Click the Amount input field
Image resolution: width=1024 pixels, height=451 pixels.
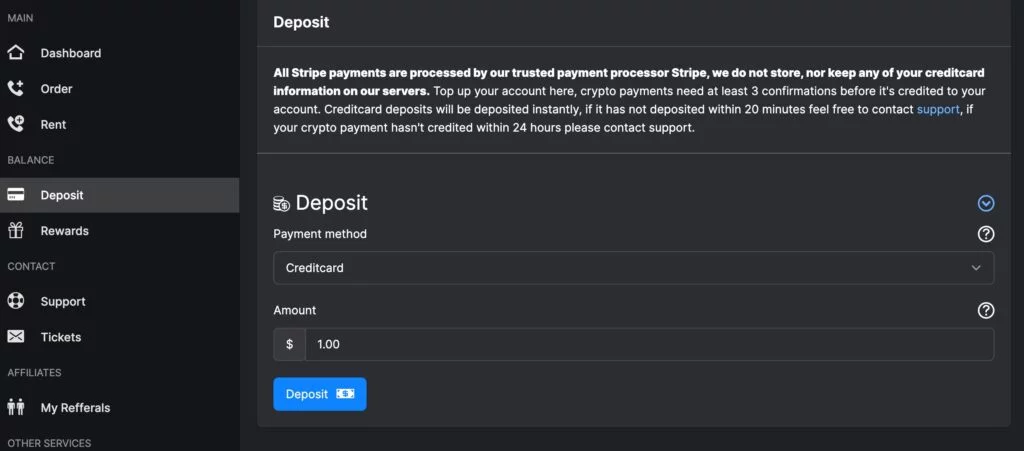[x=649, y=344]
